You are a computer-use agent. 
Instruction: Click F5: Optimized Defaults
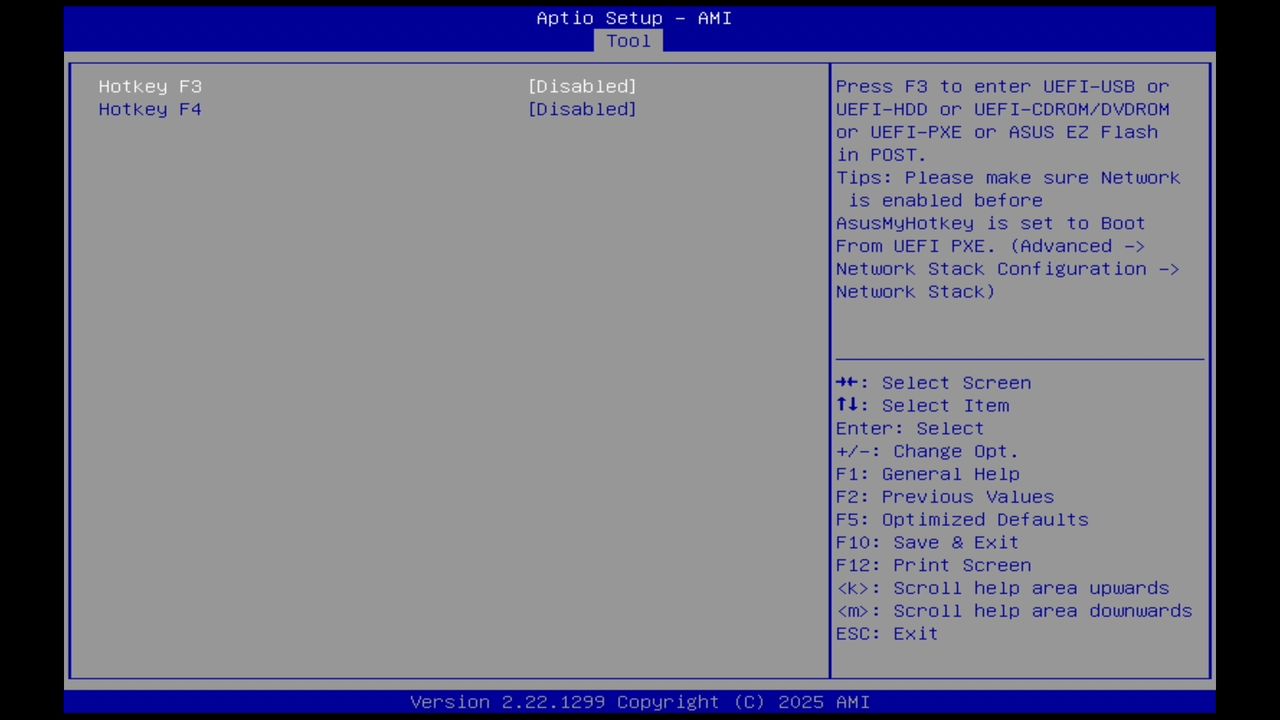click(961, 519)
